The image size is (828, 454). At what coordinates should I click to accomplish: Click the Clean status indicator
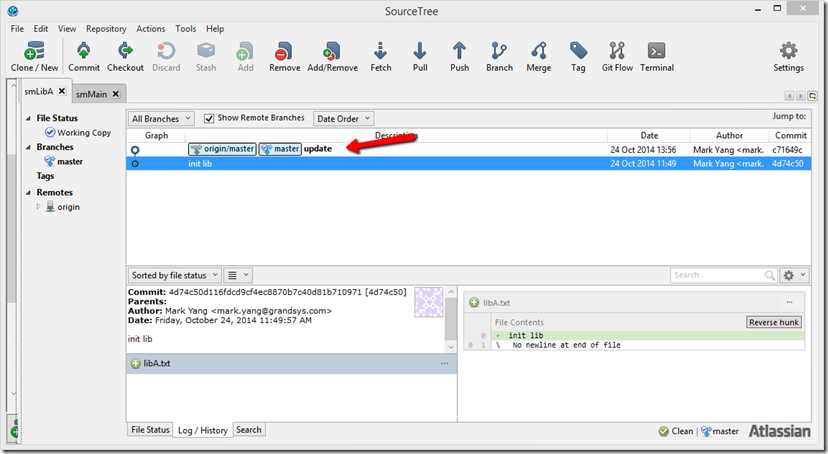click(676, 431)
